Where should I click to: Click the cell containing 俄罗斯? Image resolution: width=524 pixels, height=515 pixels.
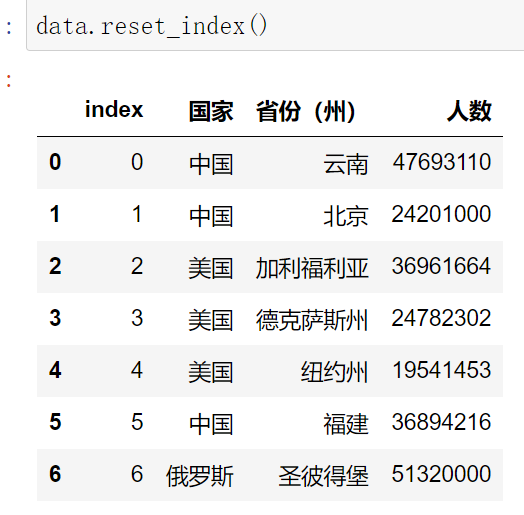click(x=200, y=476)
